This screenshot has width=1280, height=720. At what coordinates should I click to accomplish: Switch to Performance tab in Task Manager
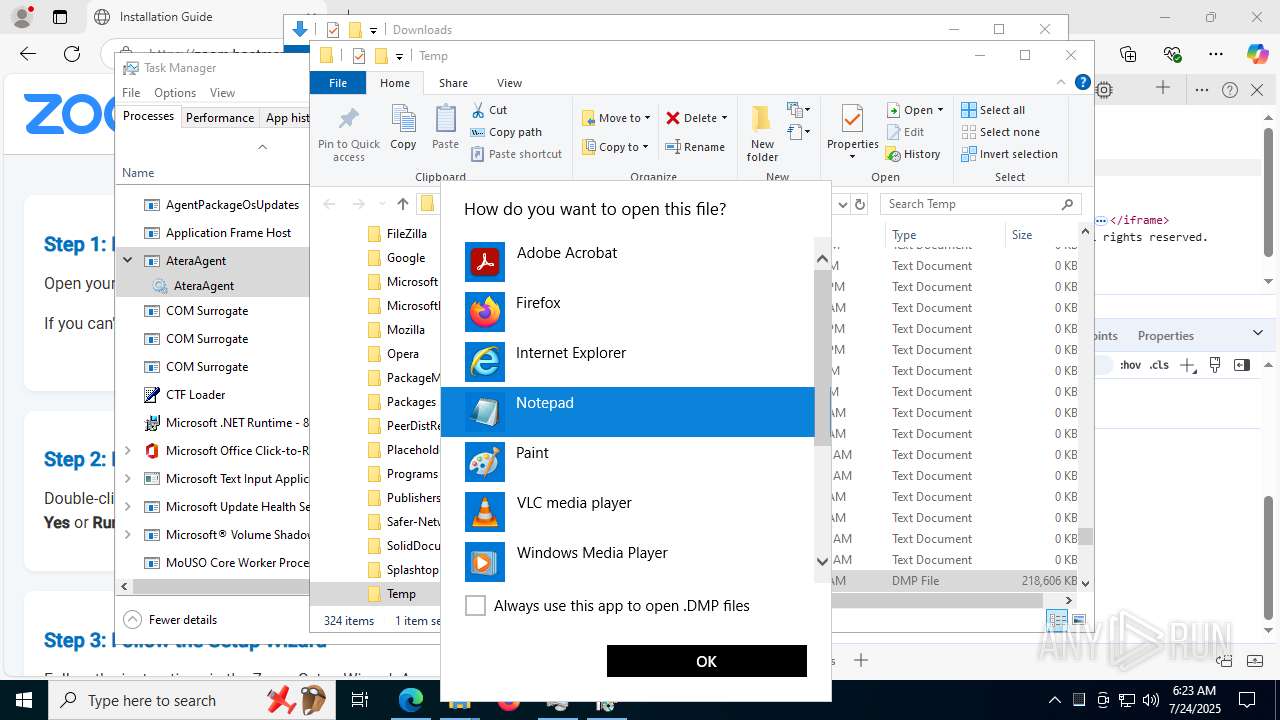click(x=220, y=117)
